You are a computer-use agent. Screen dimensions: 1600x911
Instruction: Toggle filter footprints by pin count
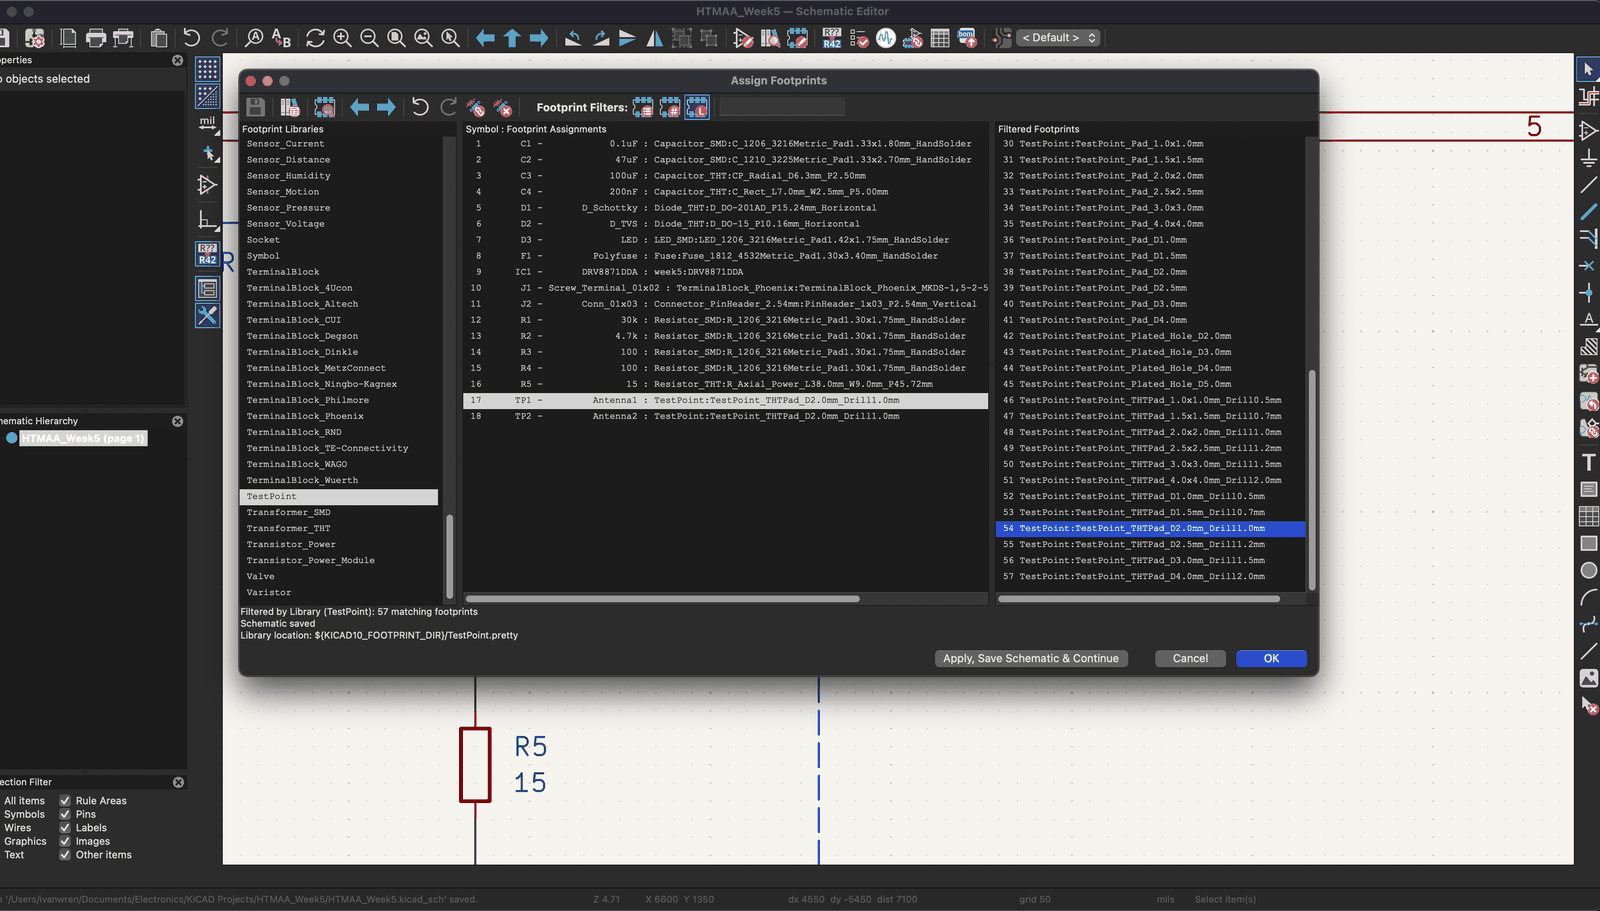coord(670,107)
